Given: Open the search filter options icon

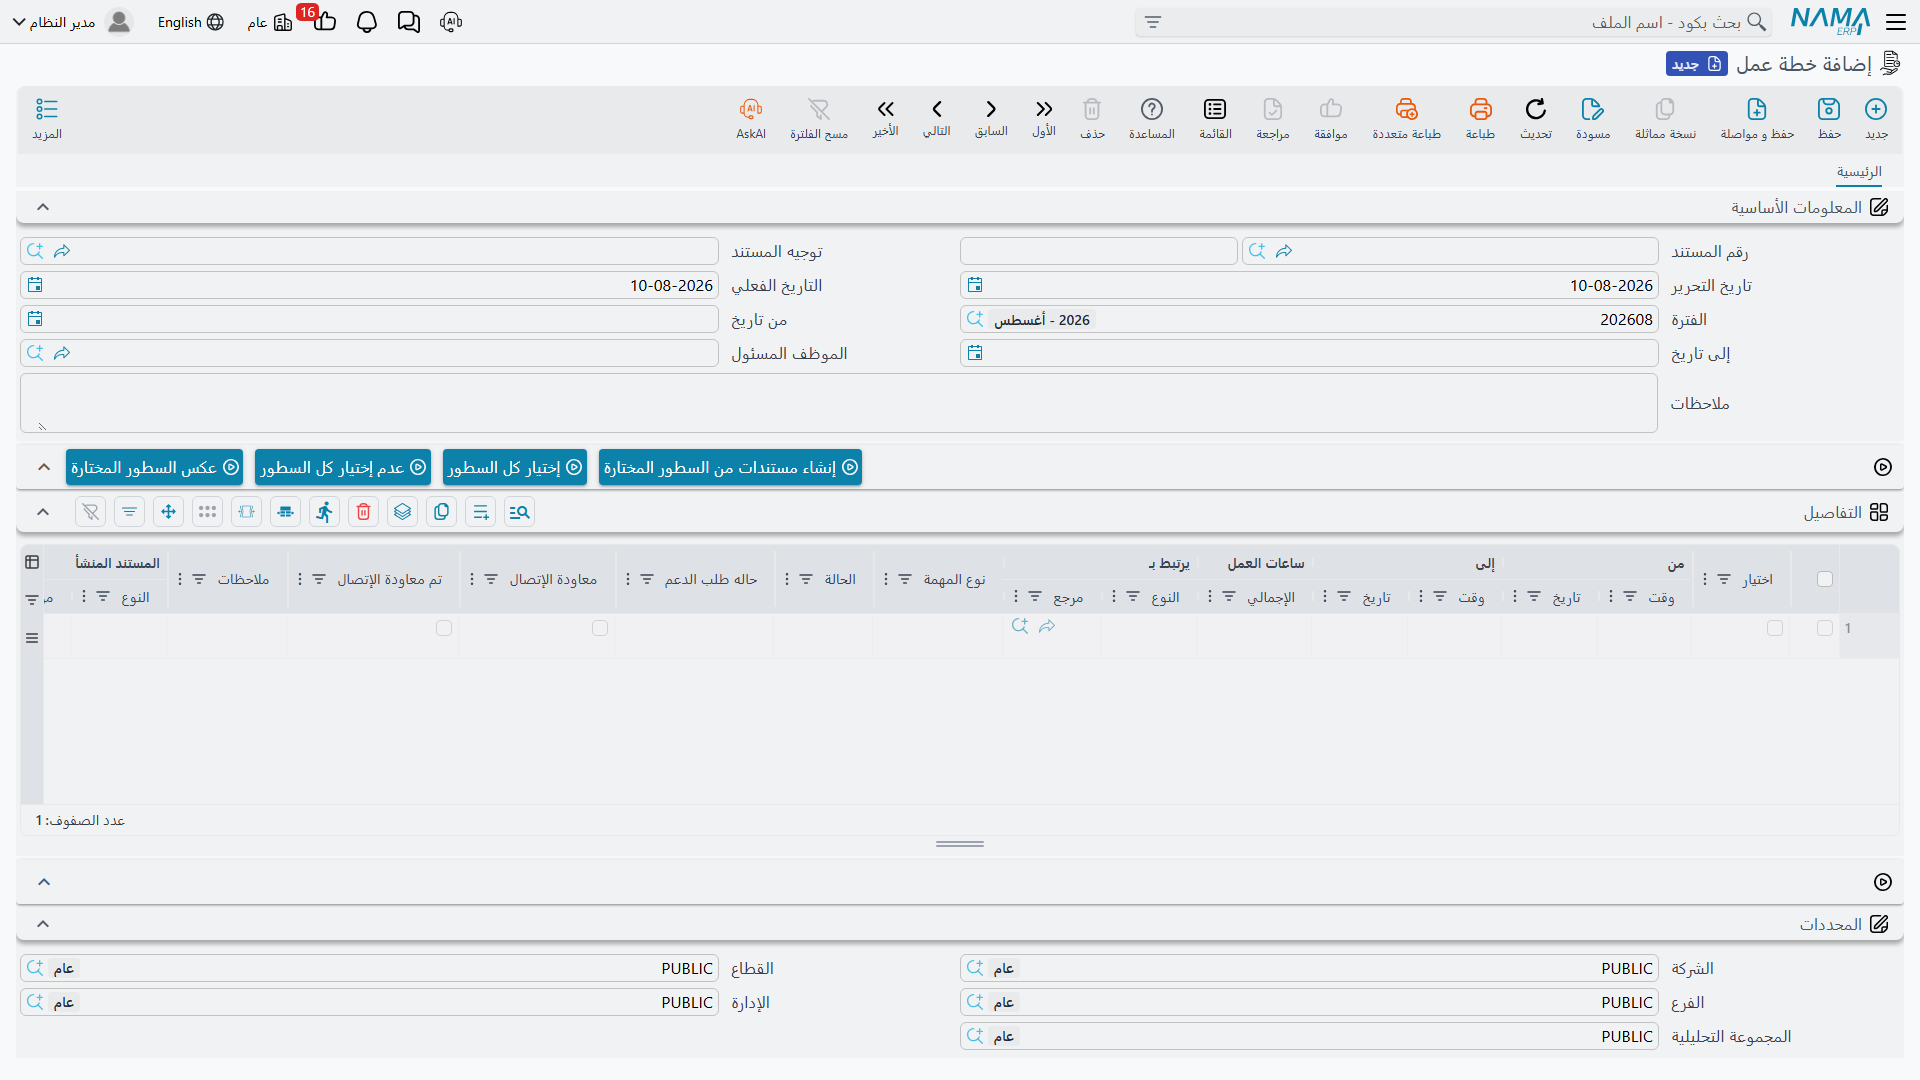Looking at the screenshot, I should click(x=1153, y=22).
